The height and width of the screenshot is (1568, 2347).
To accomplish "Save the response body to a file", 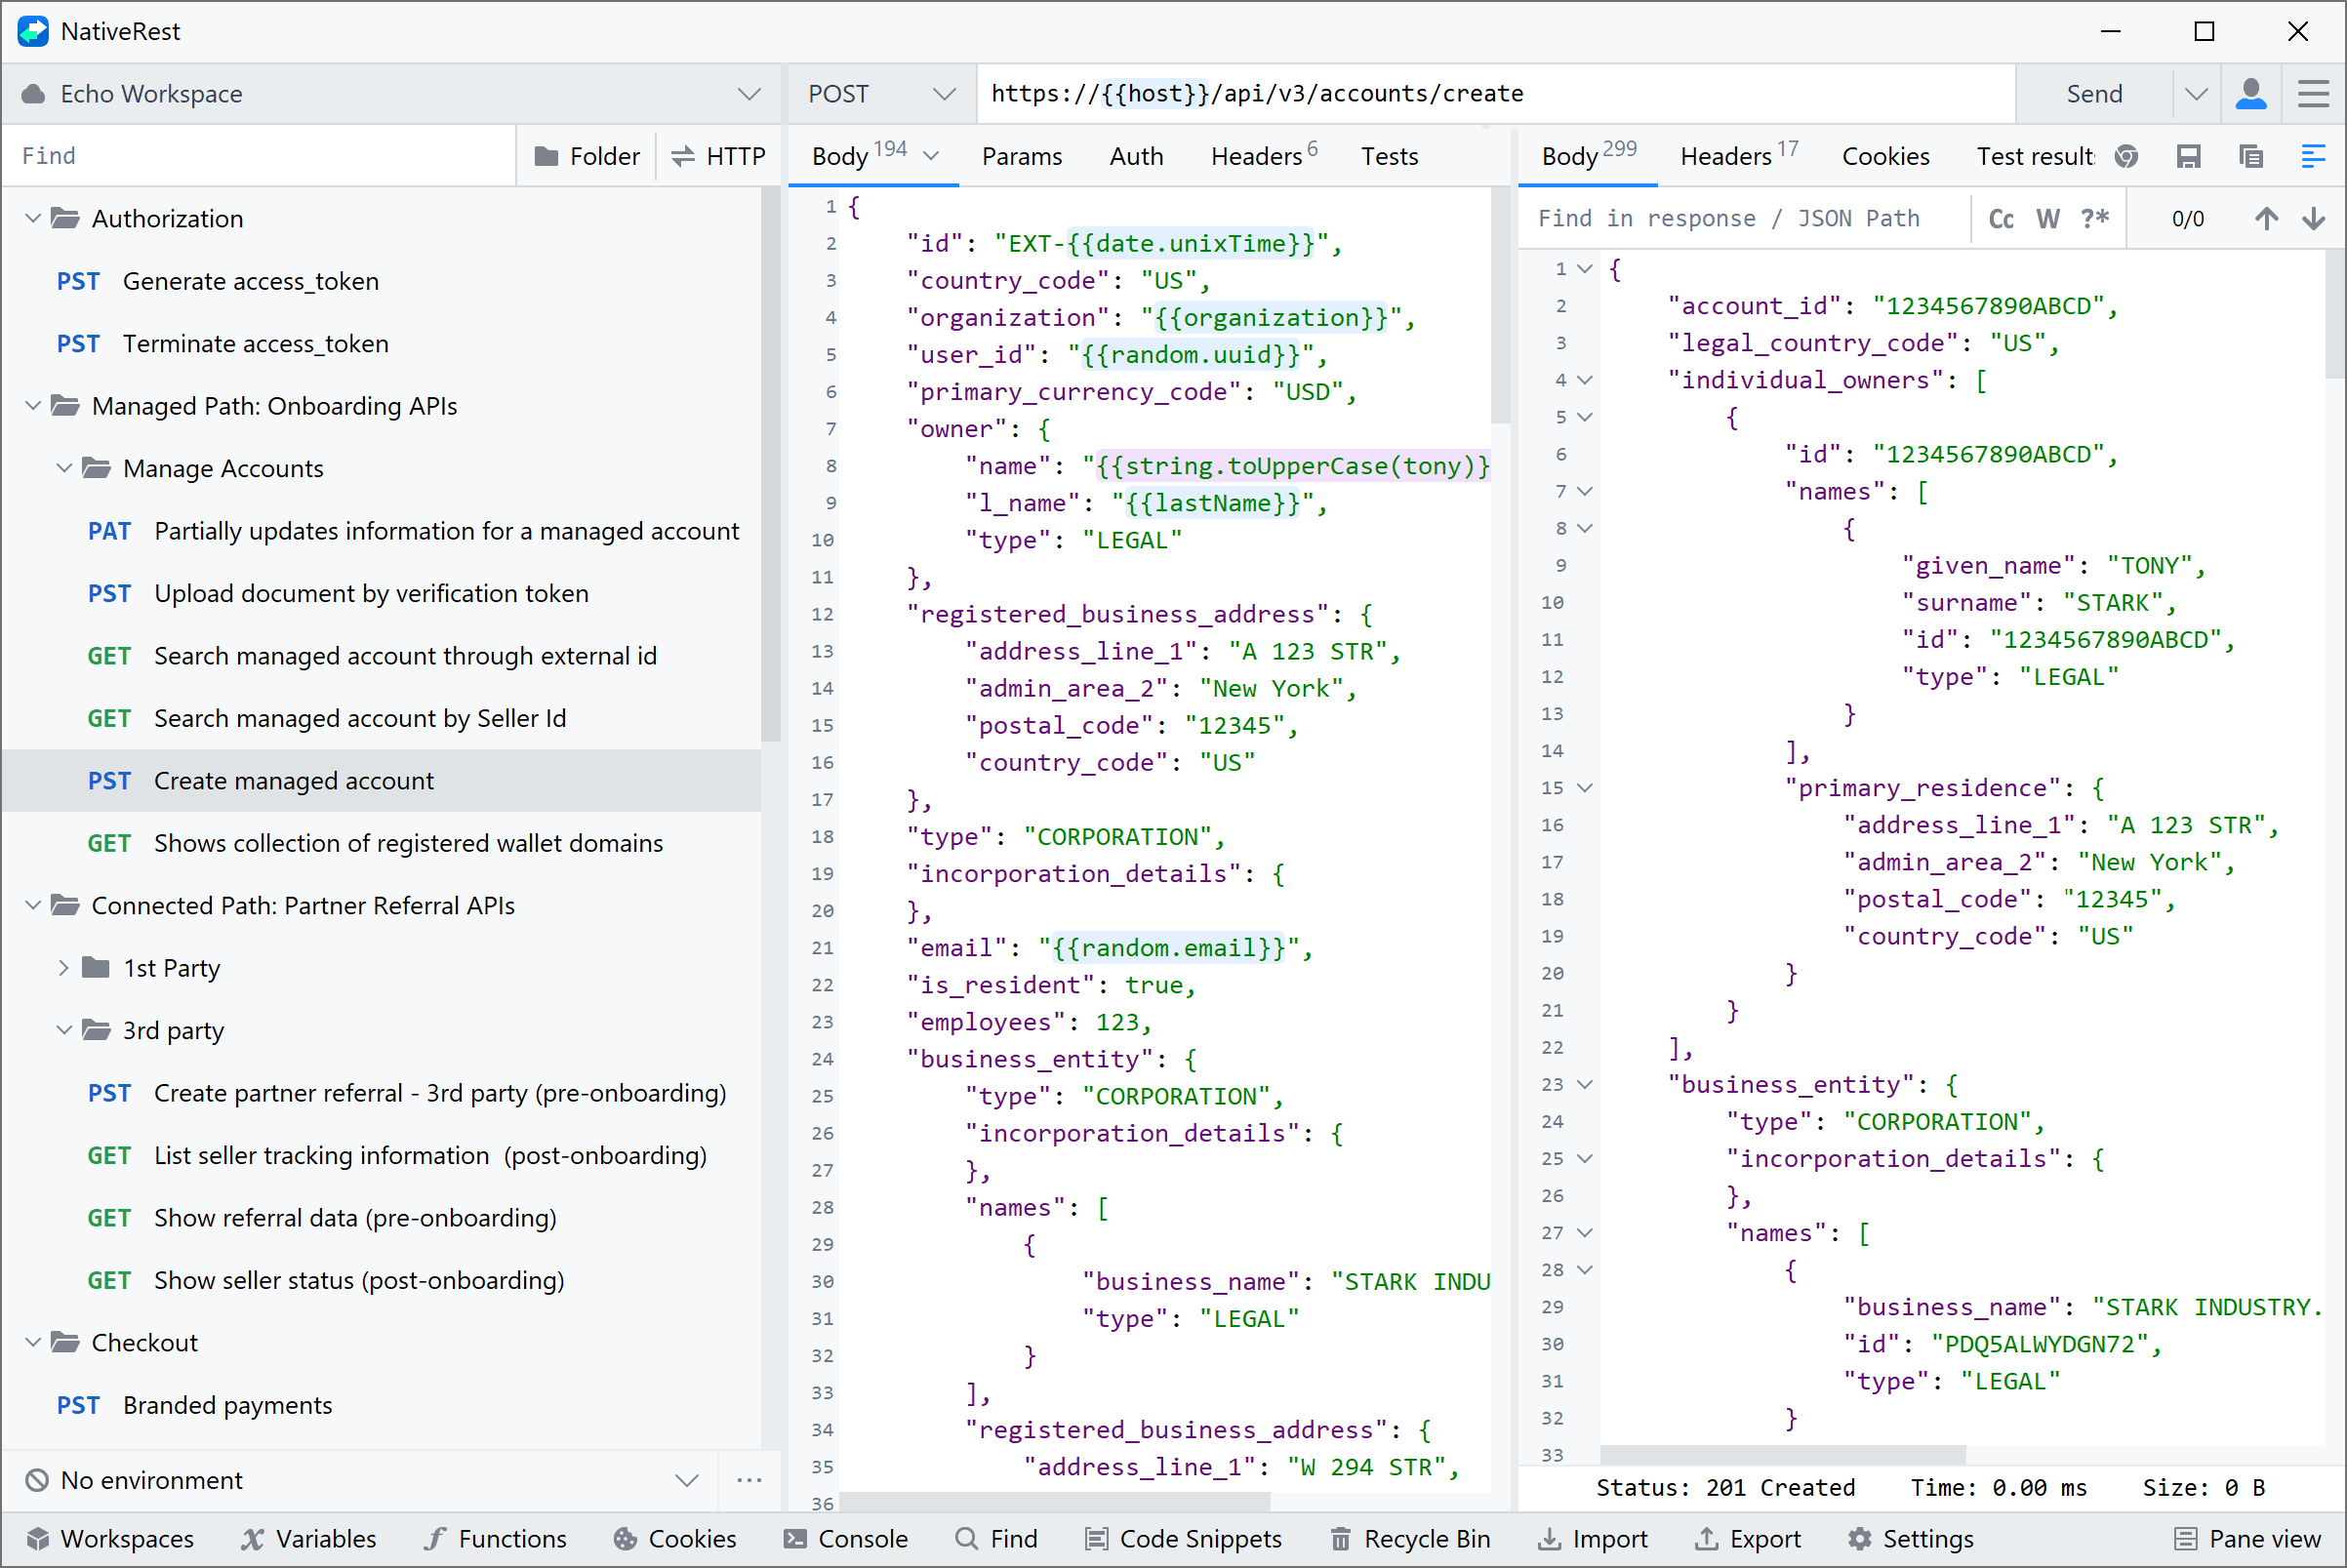I will pyautogui.click(x=2190, y=156).
